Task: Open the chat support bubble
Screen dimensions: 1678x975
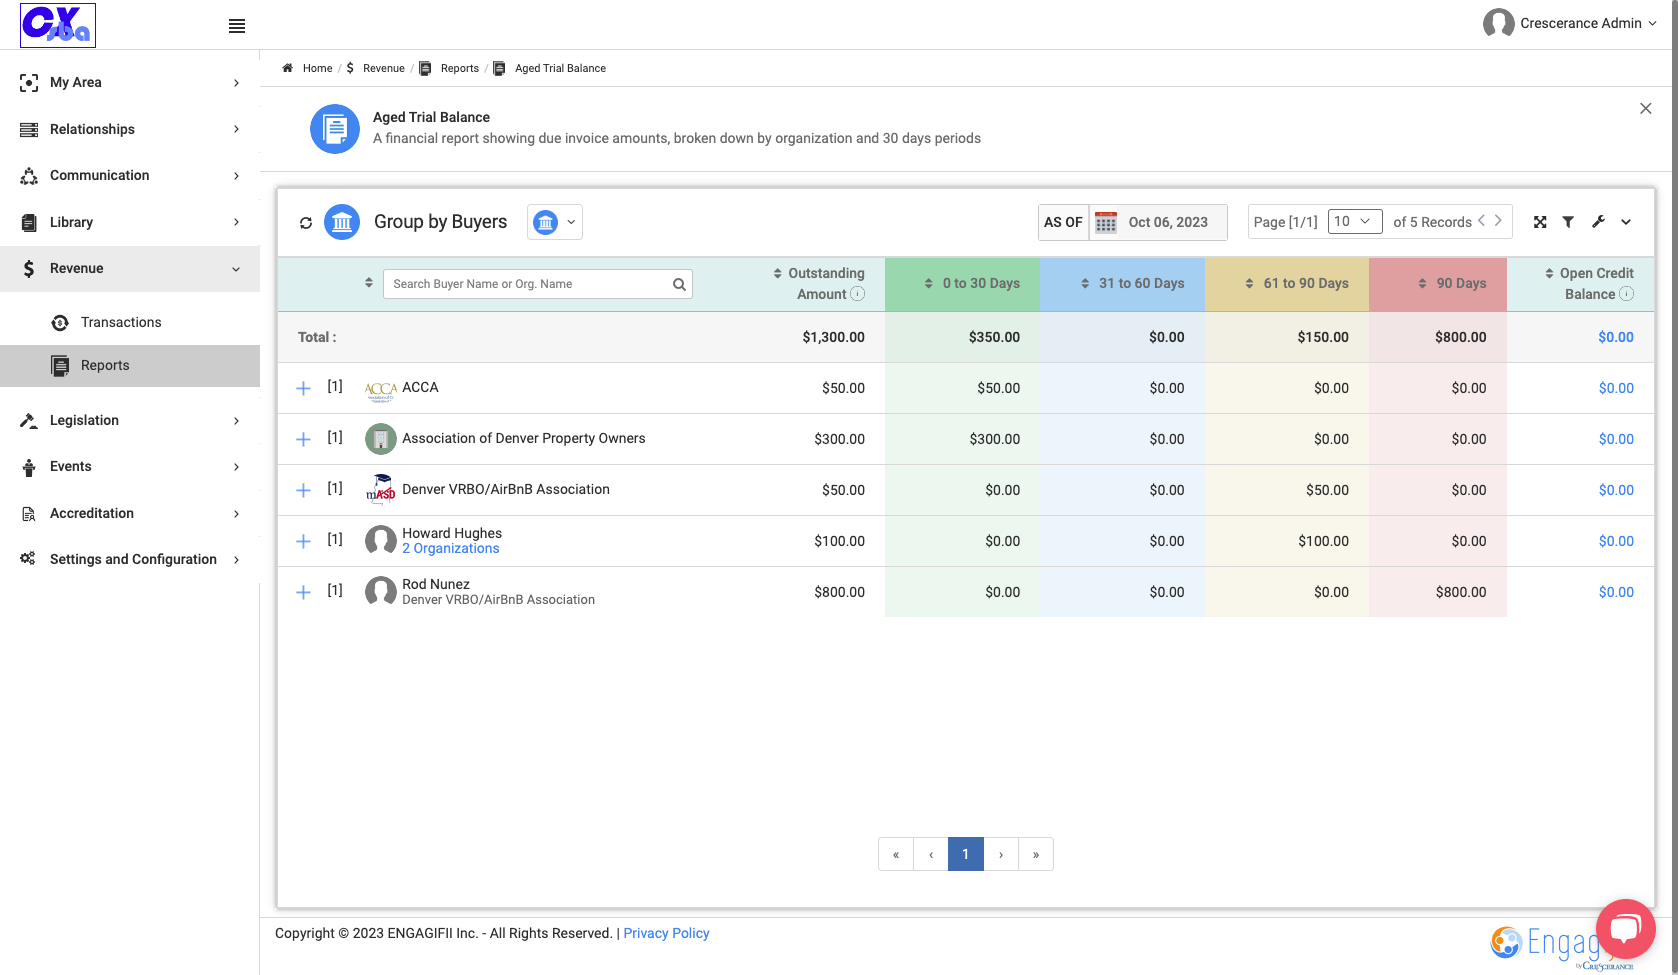Action: point(1626,929)
